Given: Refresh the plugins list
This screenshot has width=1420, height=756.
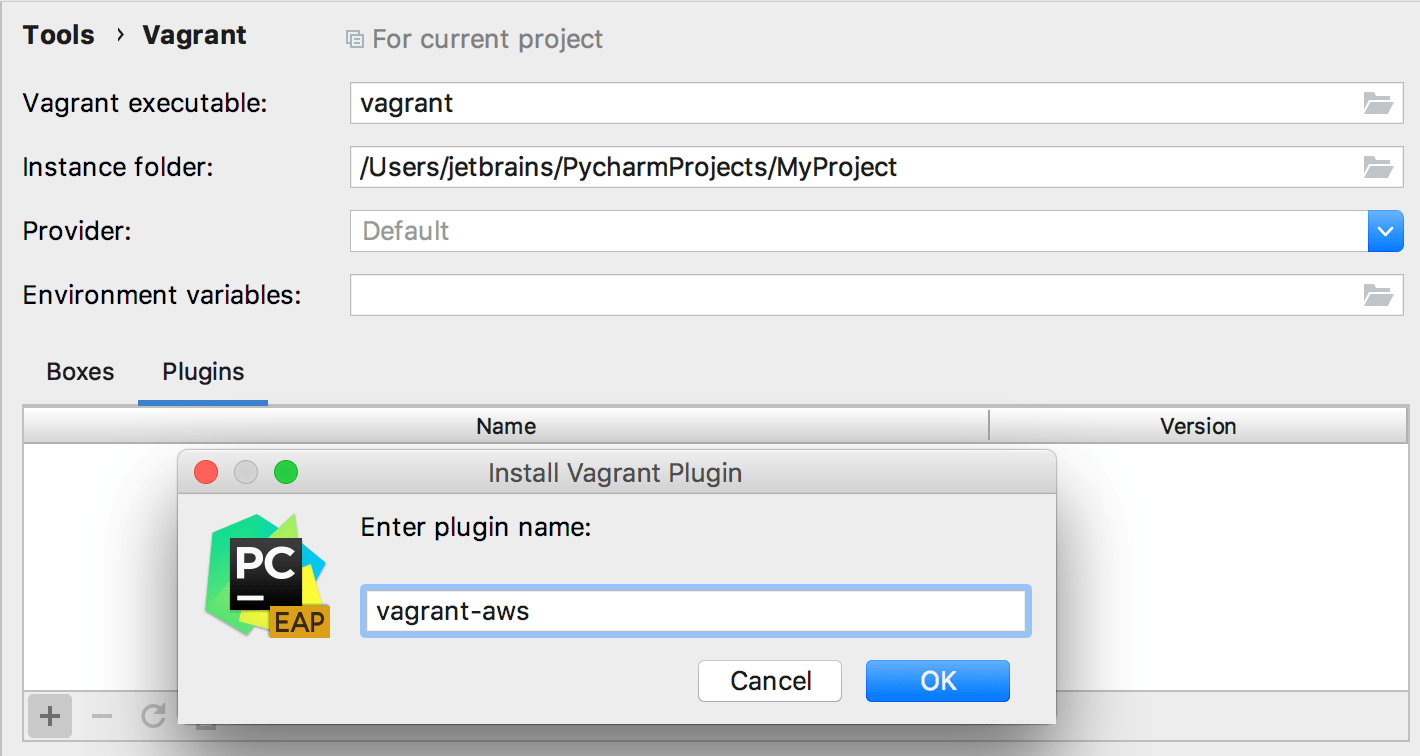Looking at the screenshot, I should (153, 716).
